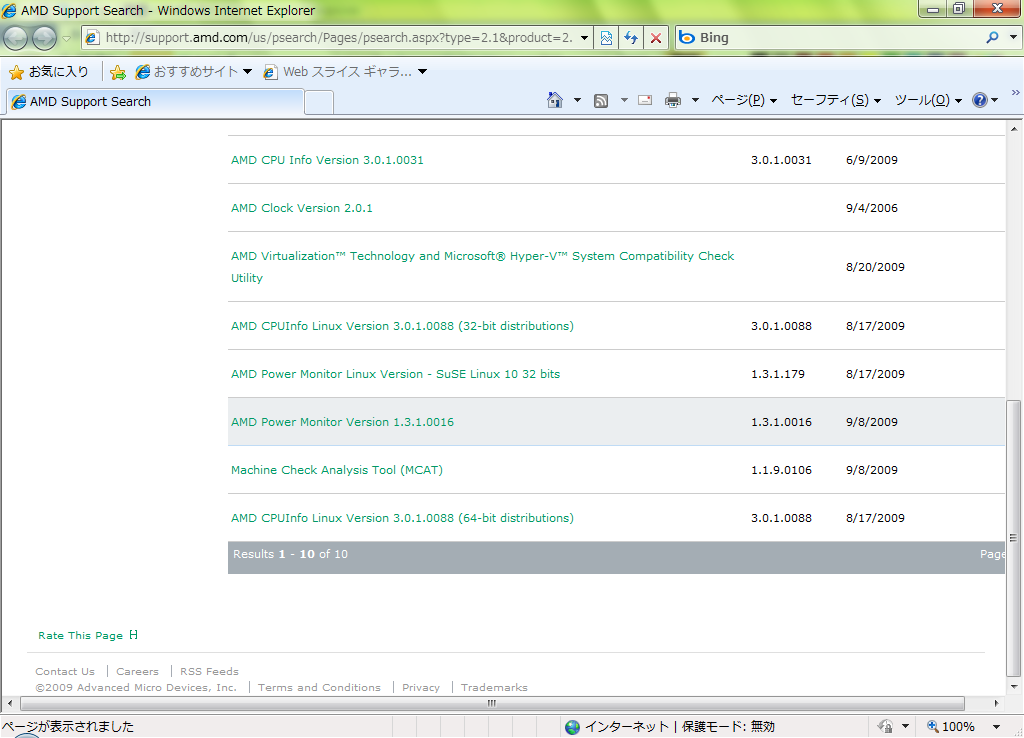Screen dimensions: 1024x738
Task: Click version cell 1.1.9.0106
Action: (x=781, y=470)
